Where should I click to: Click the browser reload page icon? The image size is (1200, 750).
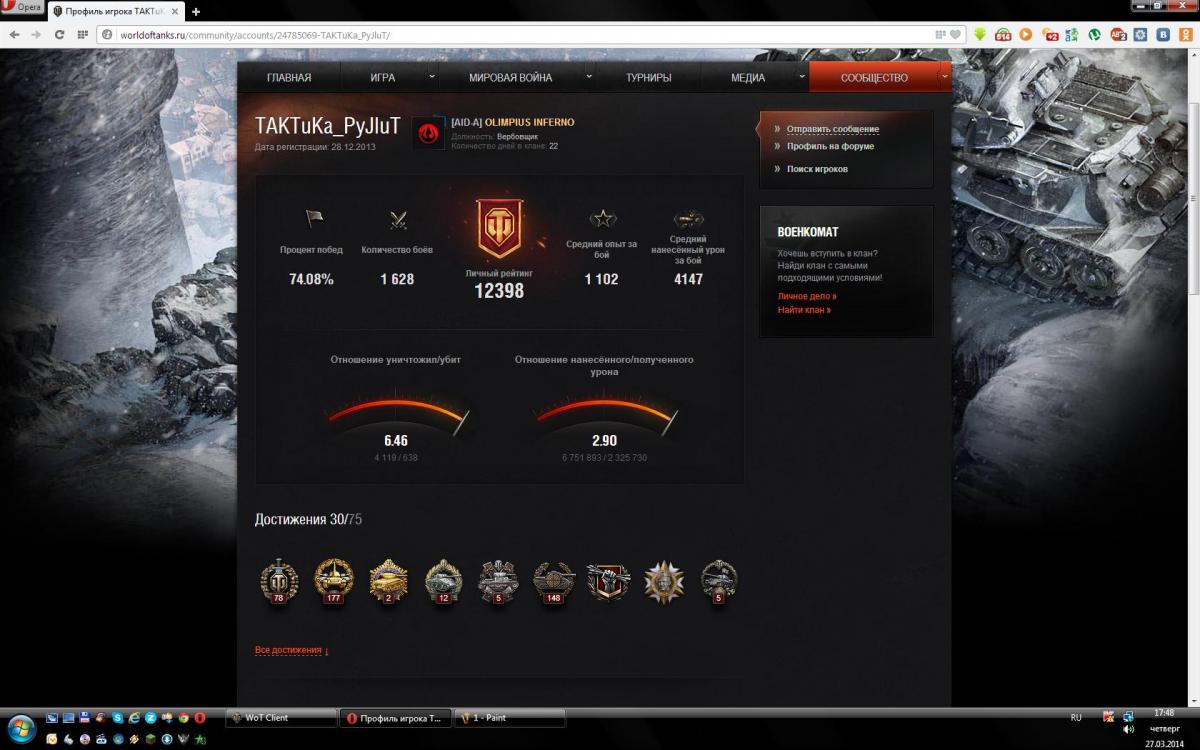pyautogui.click(x=59, y=34)
